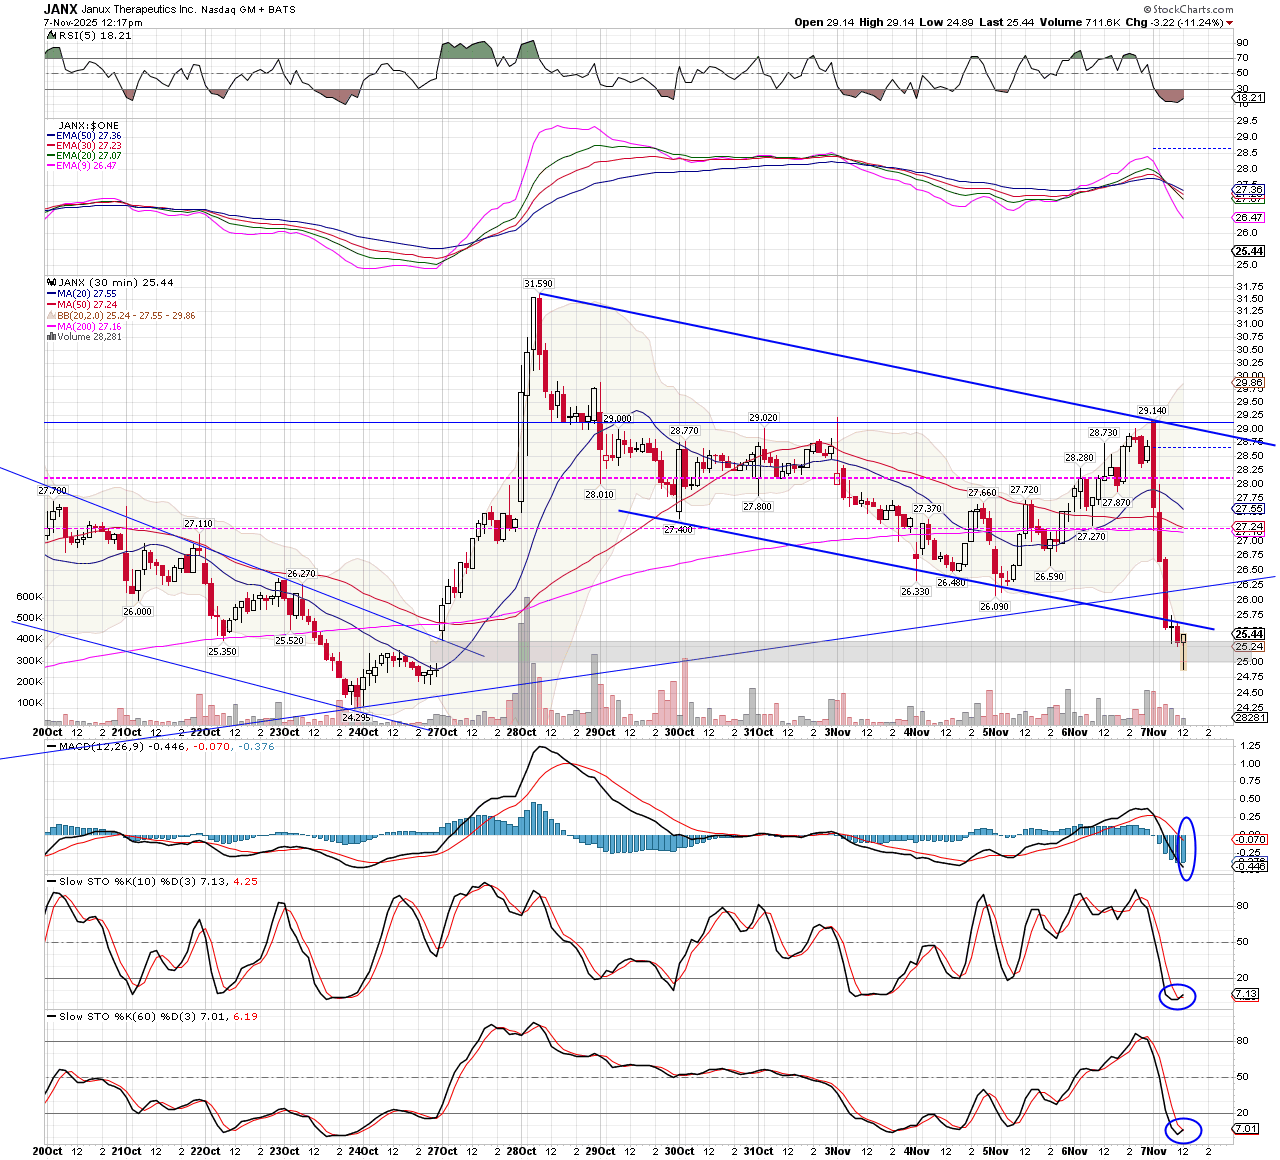The width and height of the screenshot is (1280, 1160).
Task: Click the 29.140 high price annotation
Action: [1152, 411]
